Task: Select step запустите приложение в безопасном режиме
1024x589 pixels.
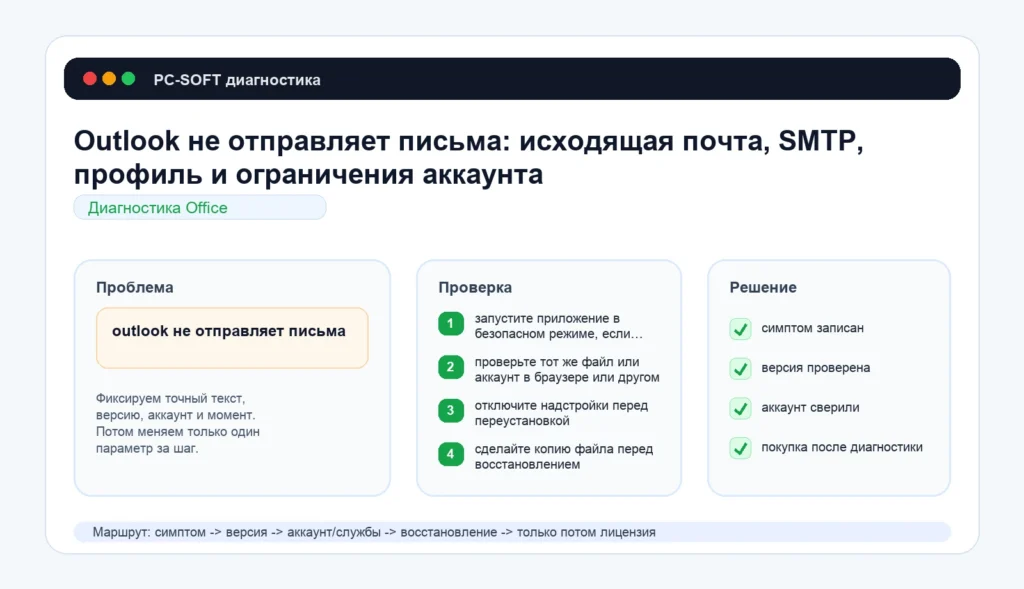Action: (558, 326)
